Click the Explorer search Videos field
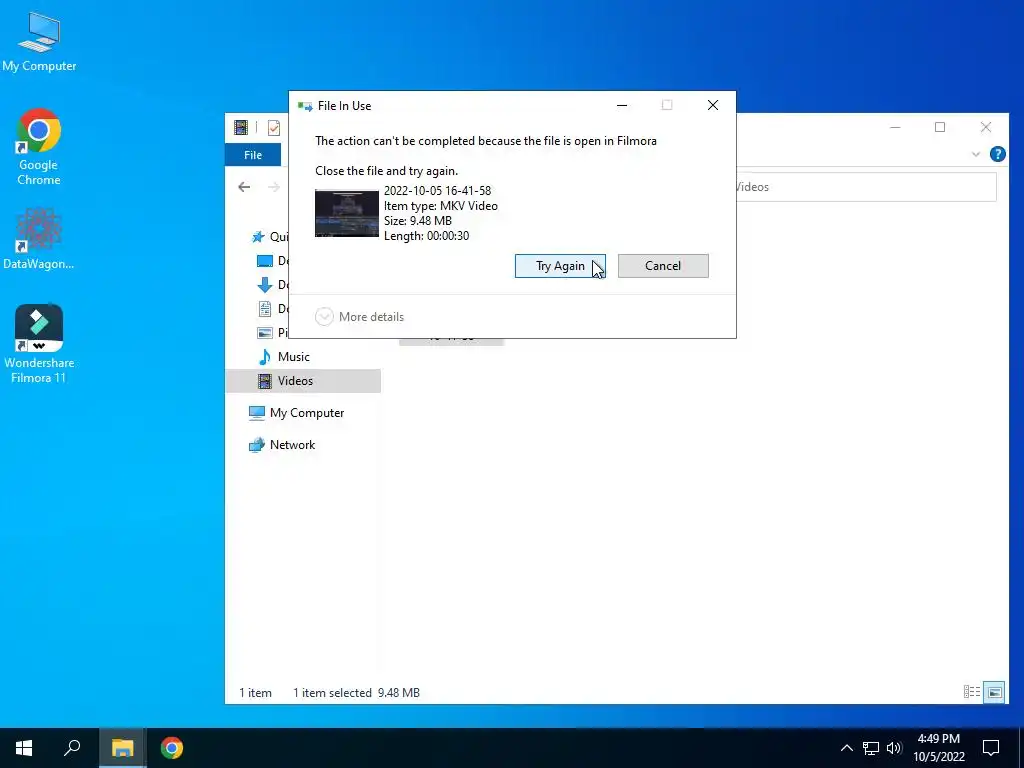This screenshot has height=768, width=1024. click(866, 187)
